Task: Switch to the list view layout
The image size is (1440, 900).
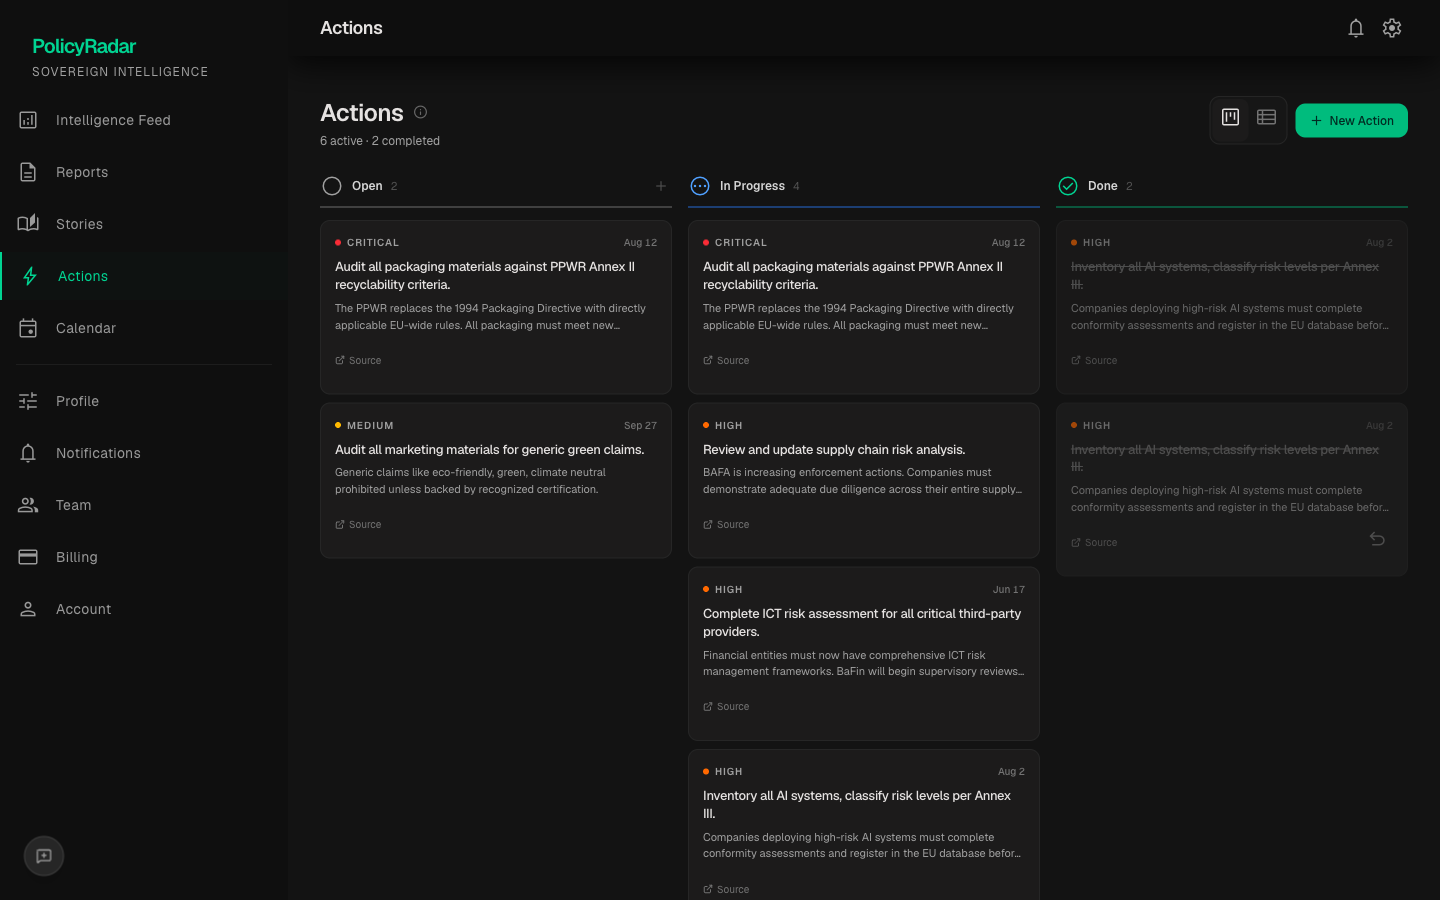Action: coord(1266,117)
